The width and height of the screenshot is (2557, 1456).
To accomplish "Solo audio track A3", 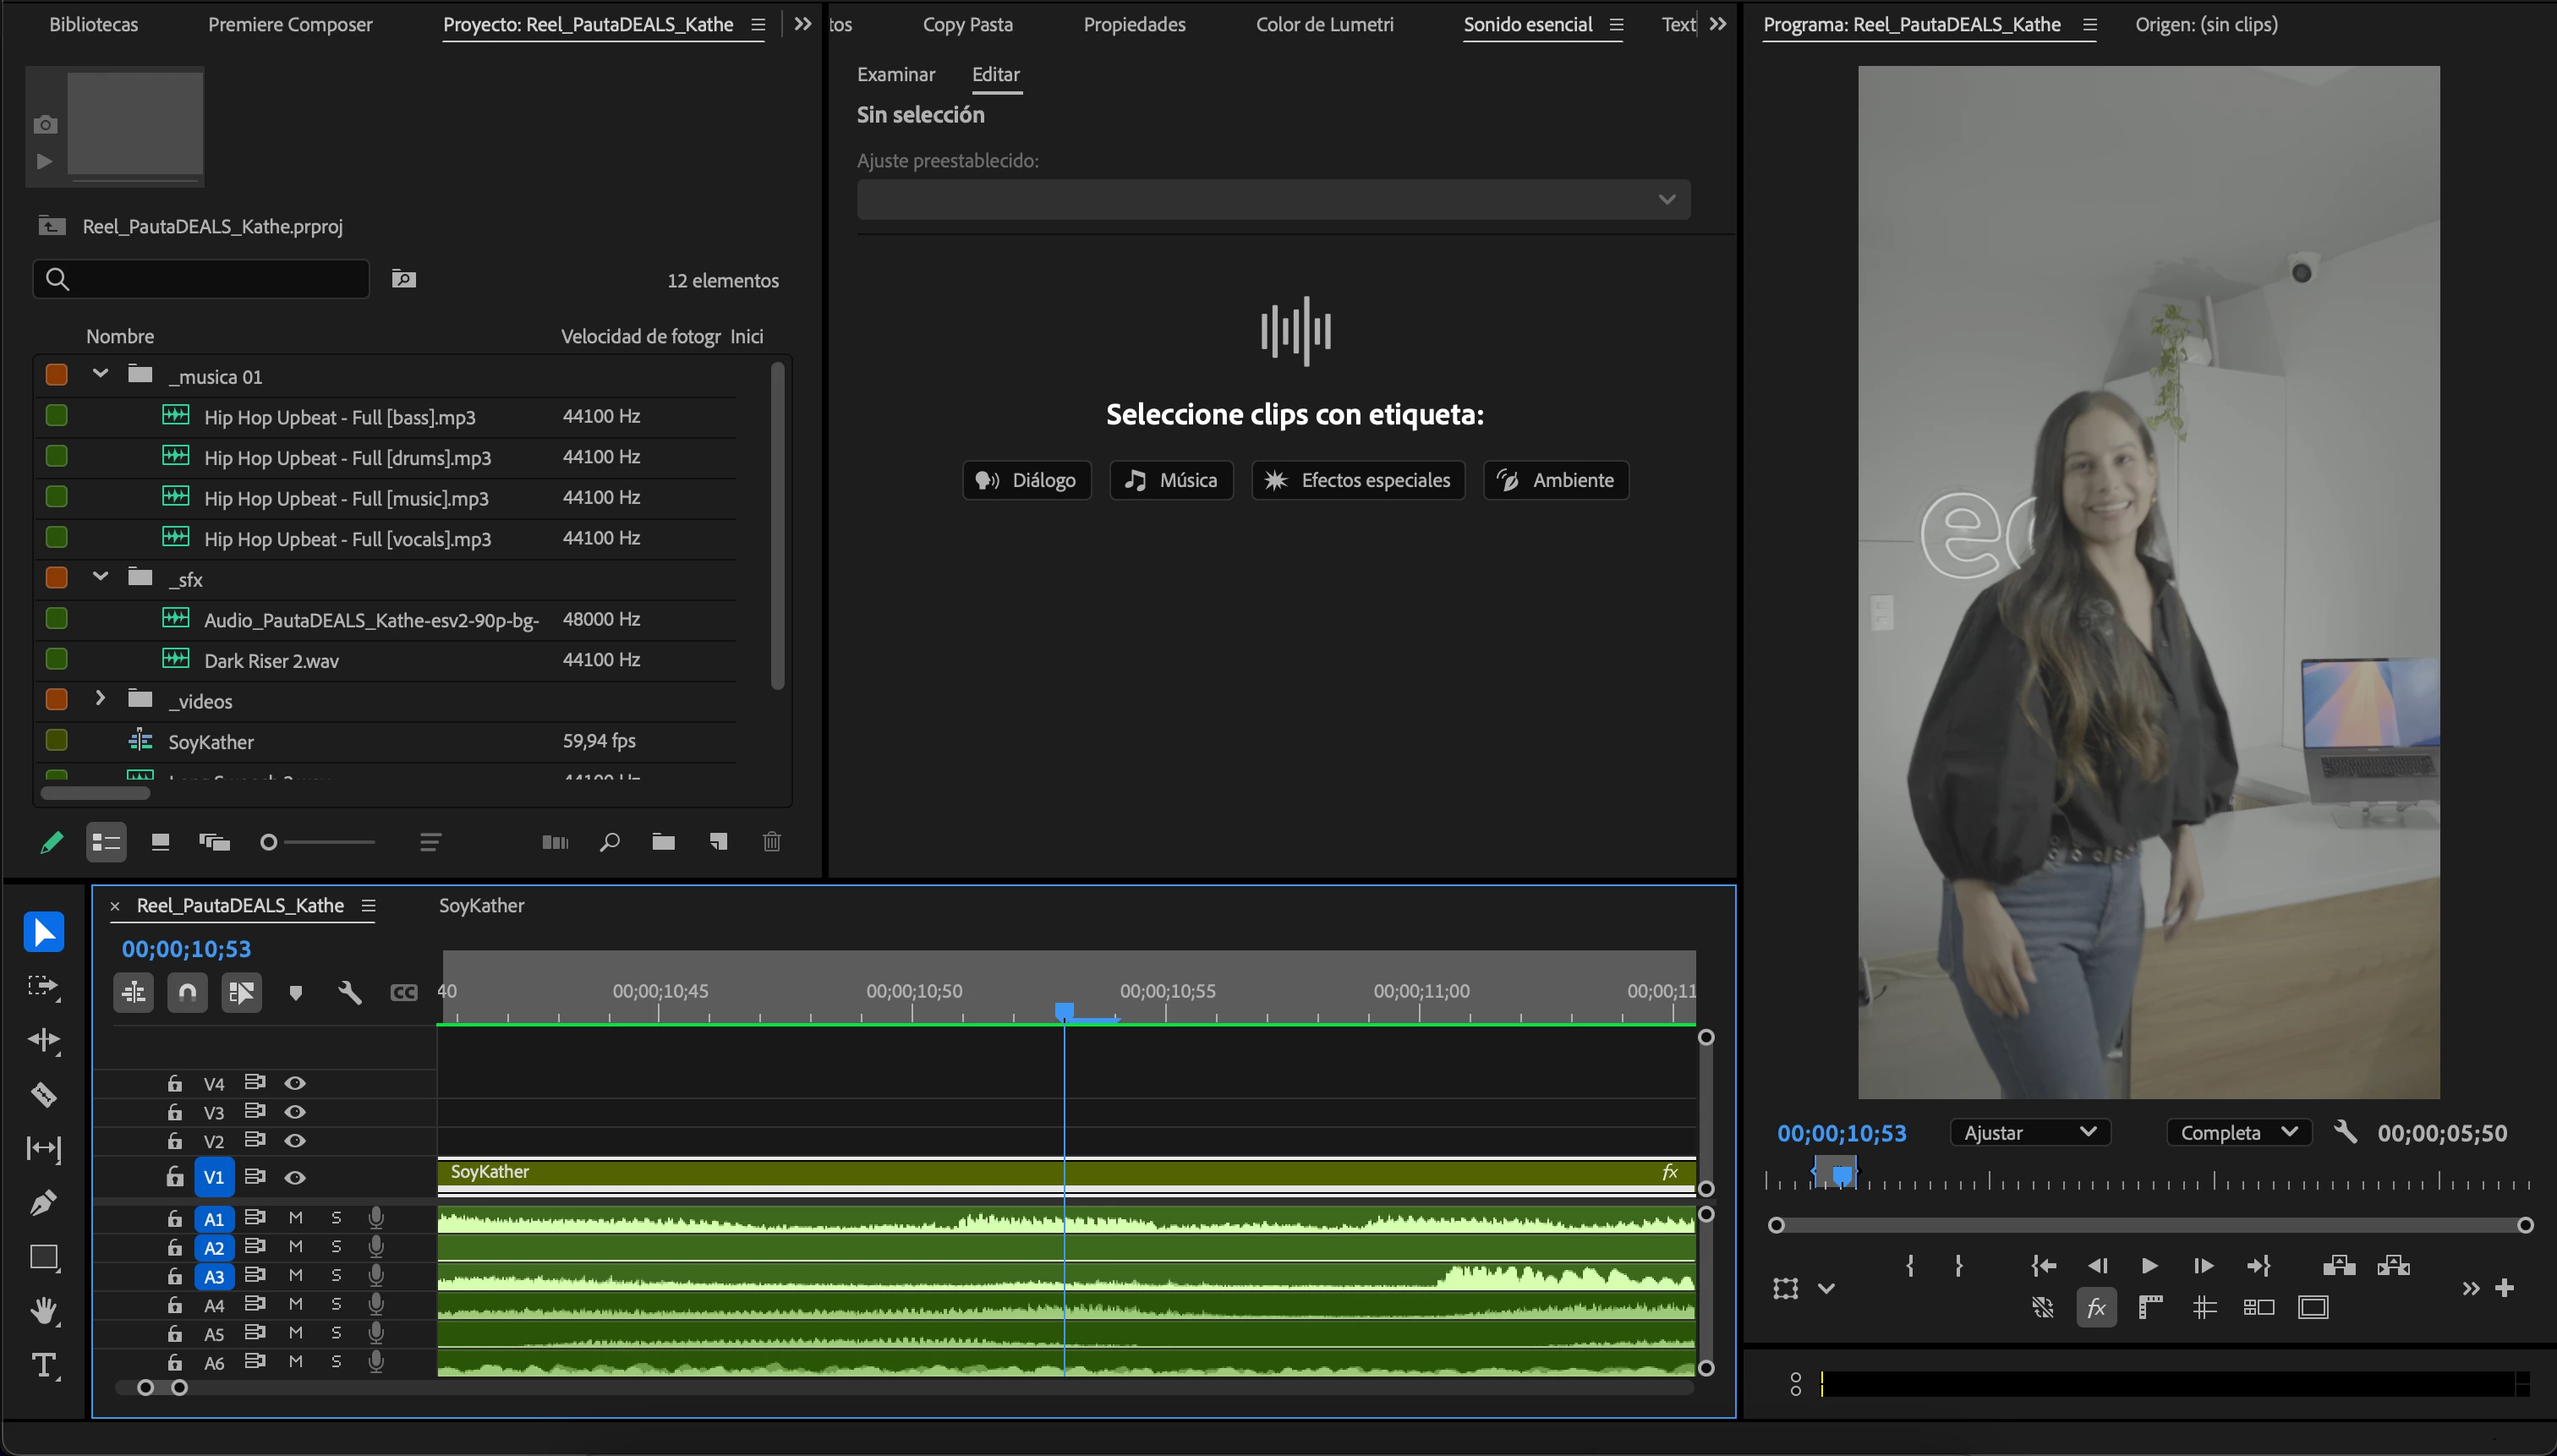I will [336, 1276].
